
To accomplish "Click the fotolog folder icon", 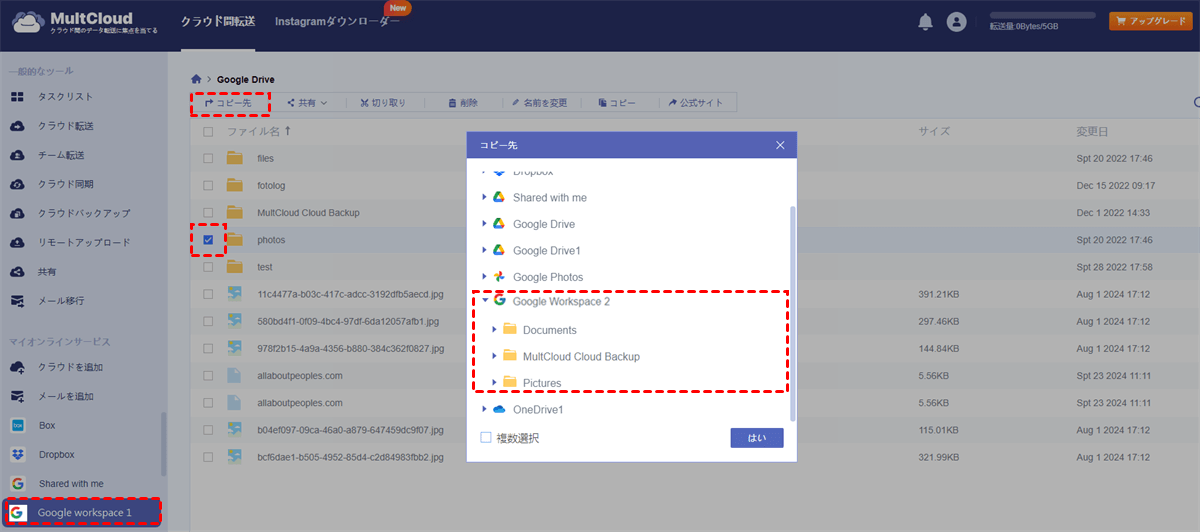I will pyautogui.click(x=235, y=185).
